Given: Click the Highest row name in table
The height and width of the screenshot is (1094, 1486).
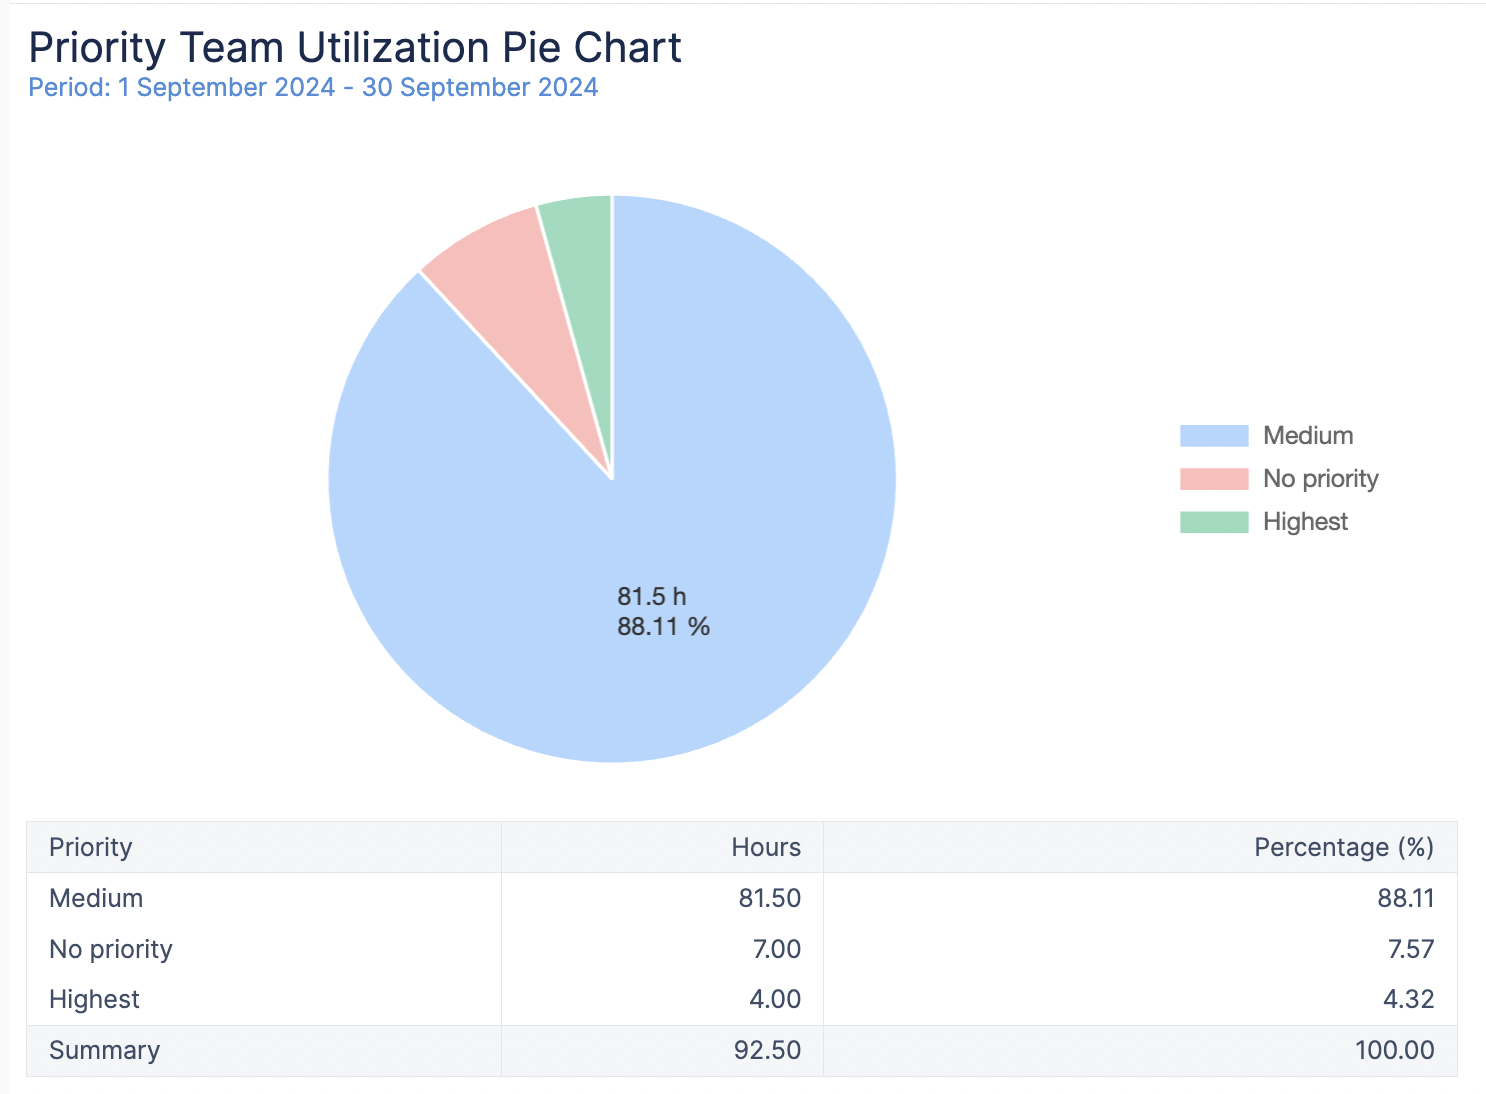Looking at the screenshot, I should coord(94,999).
